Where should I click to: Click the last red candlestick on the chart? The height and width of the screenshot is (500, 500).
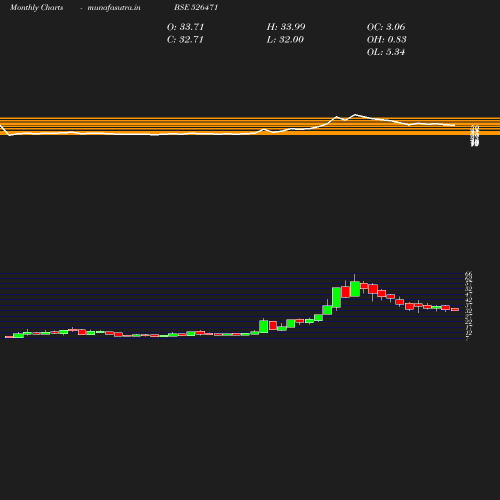455,309
